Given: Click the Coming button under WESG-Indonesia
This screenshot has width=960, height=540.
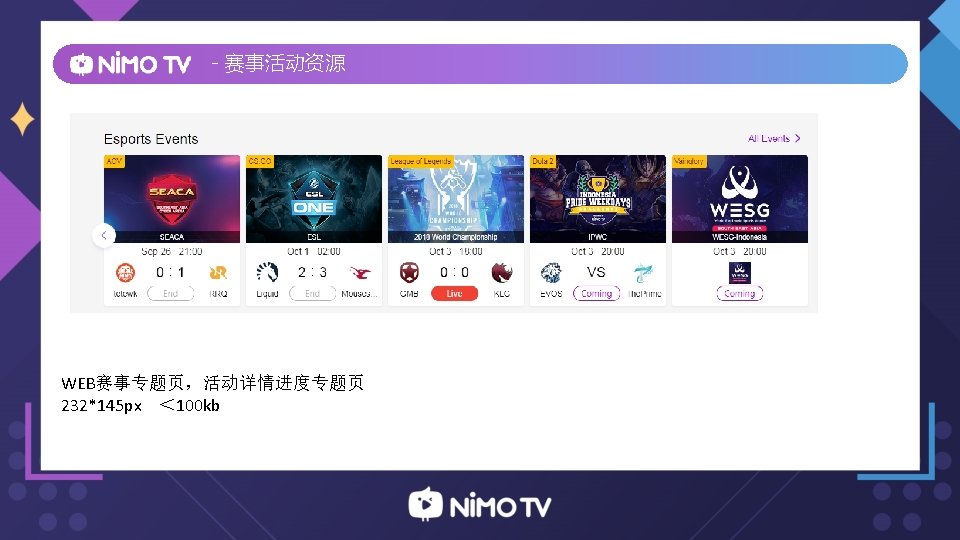Looking at the screenshot, I should pyautogui.click(x=740, y=294).
